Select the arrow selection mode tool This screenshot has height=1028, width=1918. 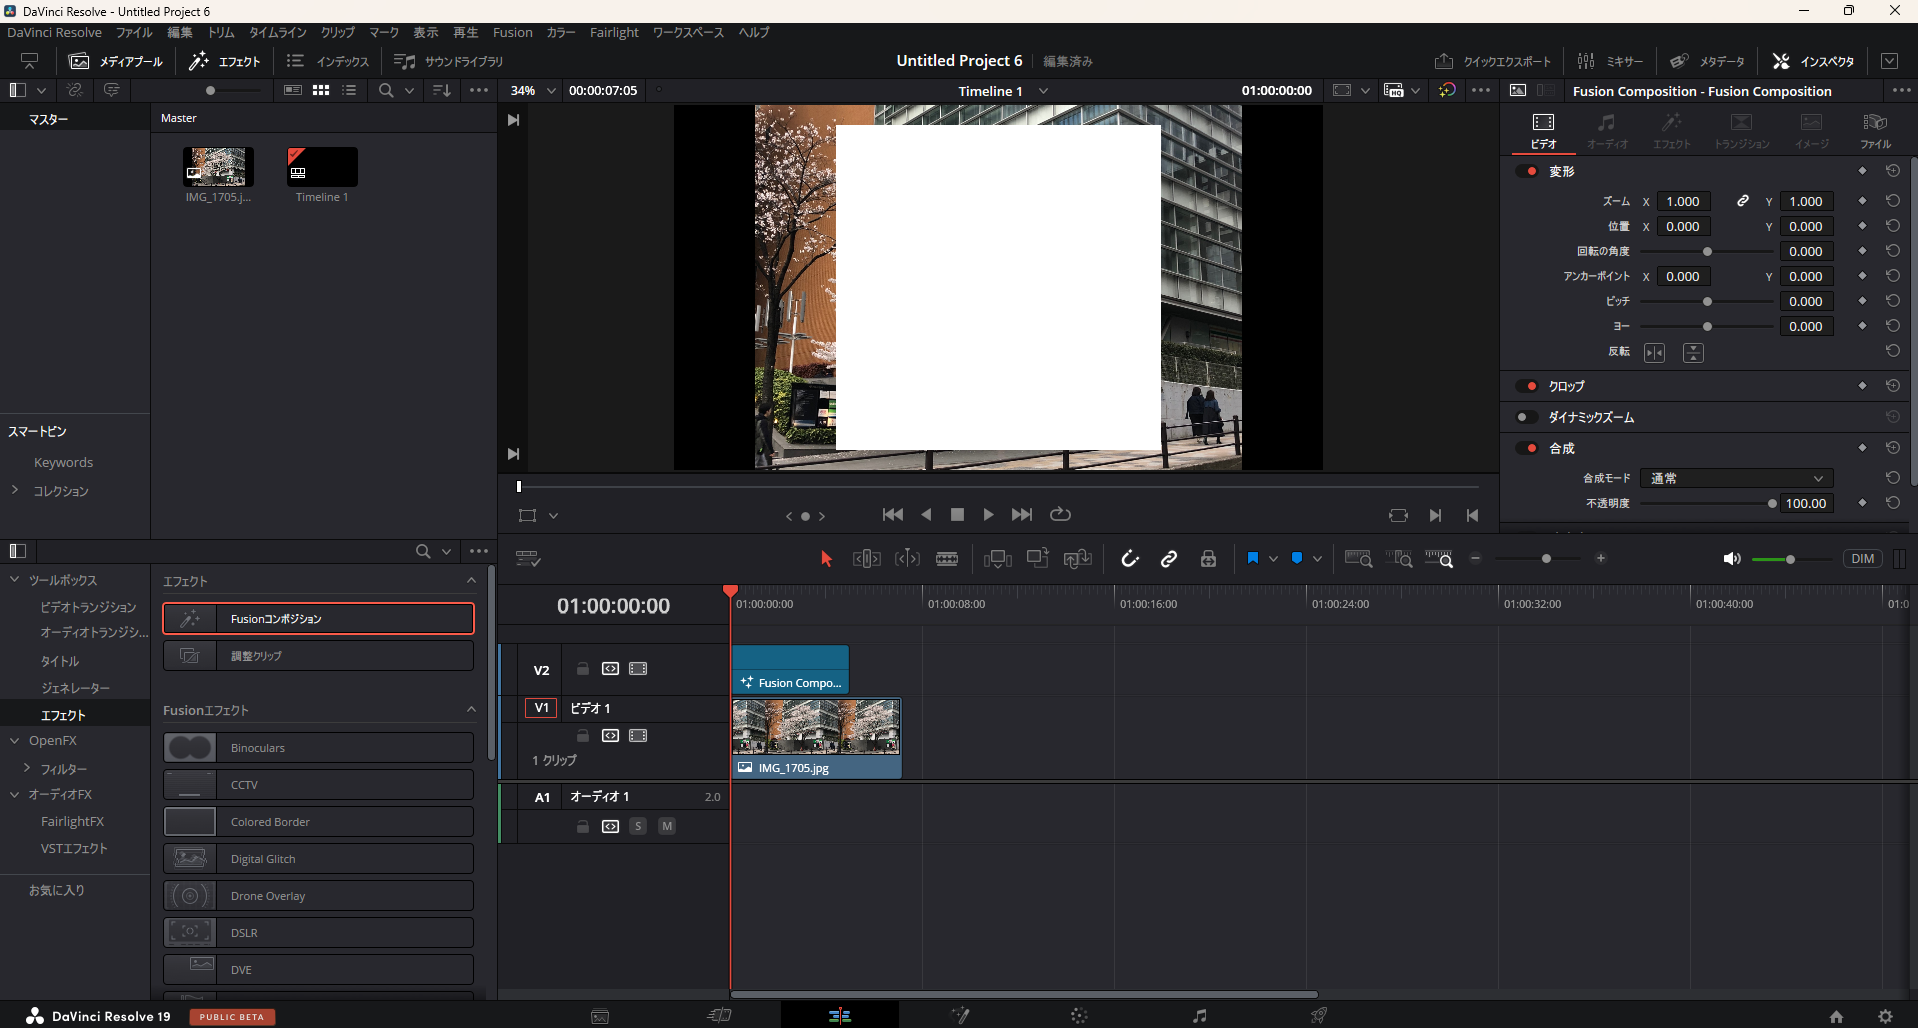click(x=826, y=559)
